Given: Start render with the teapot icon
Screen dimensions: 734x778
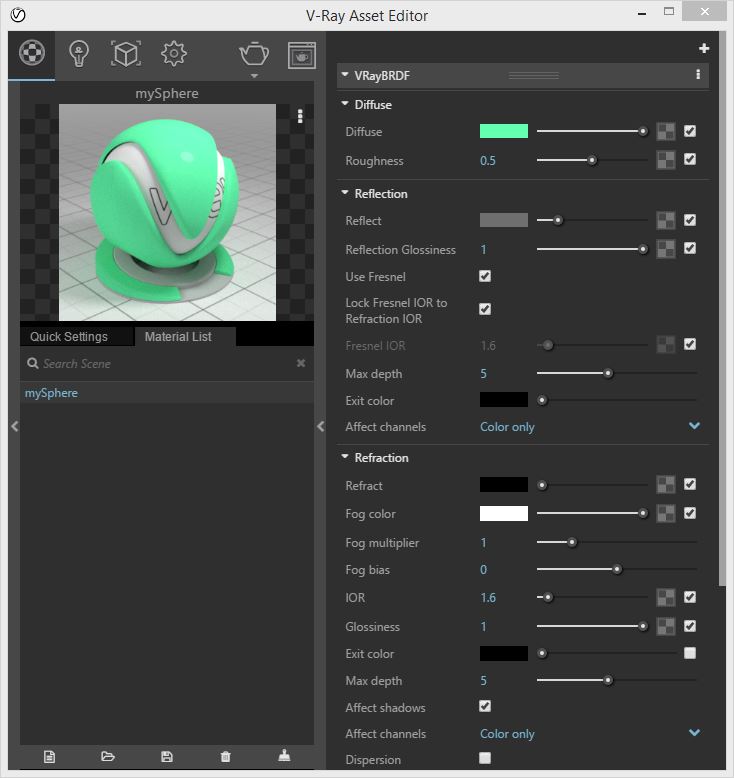Looking at the screenshot, I should [x=254, y=54].
